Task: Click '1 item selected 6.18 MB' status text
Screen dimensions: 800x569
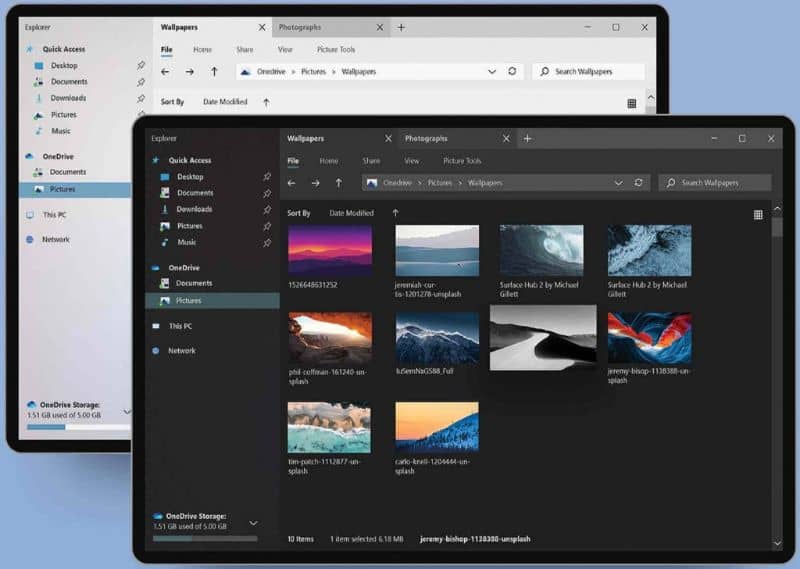Action: pos(366,539)
